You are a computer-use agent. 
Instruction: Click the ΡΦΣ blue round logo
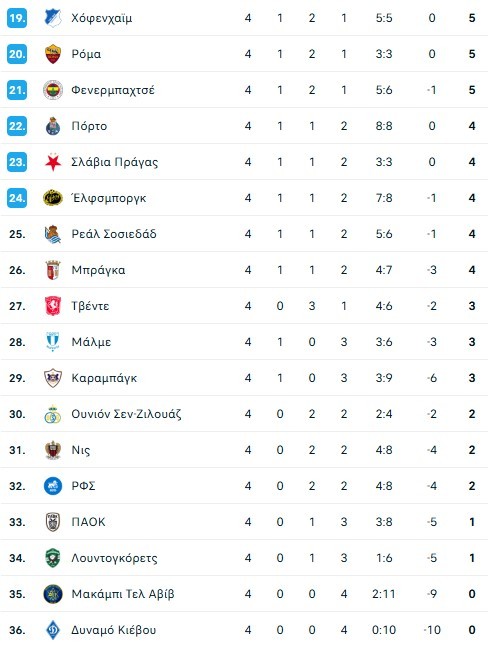(53, 486)
